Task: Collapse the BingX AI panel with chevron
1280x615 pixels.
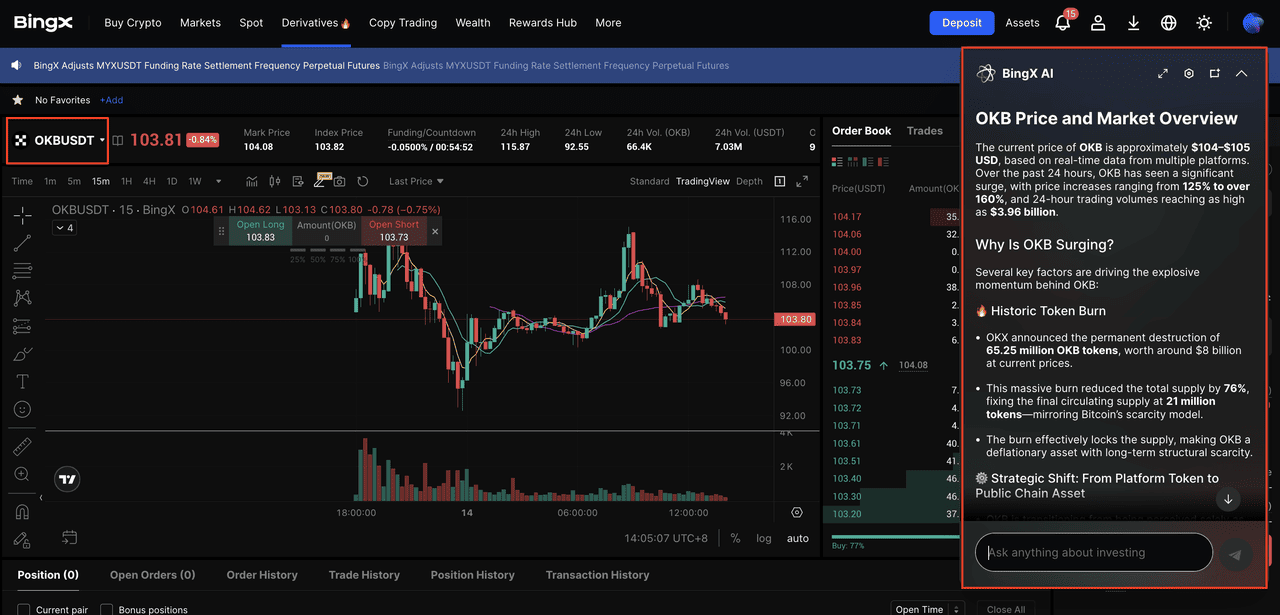Action: [x=1241, y=73]
